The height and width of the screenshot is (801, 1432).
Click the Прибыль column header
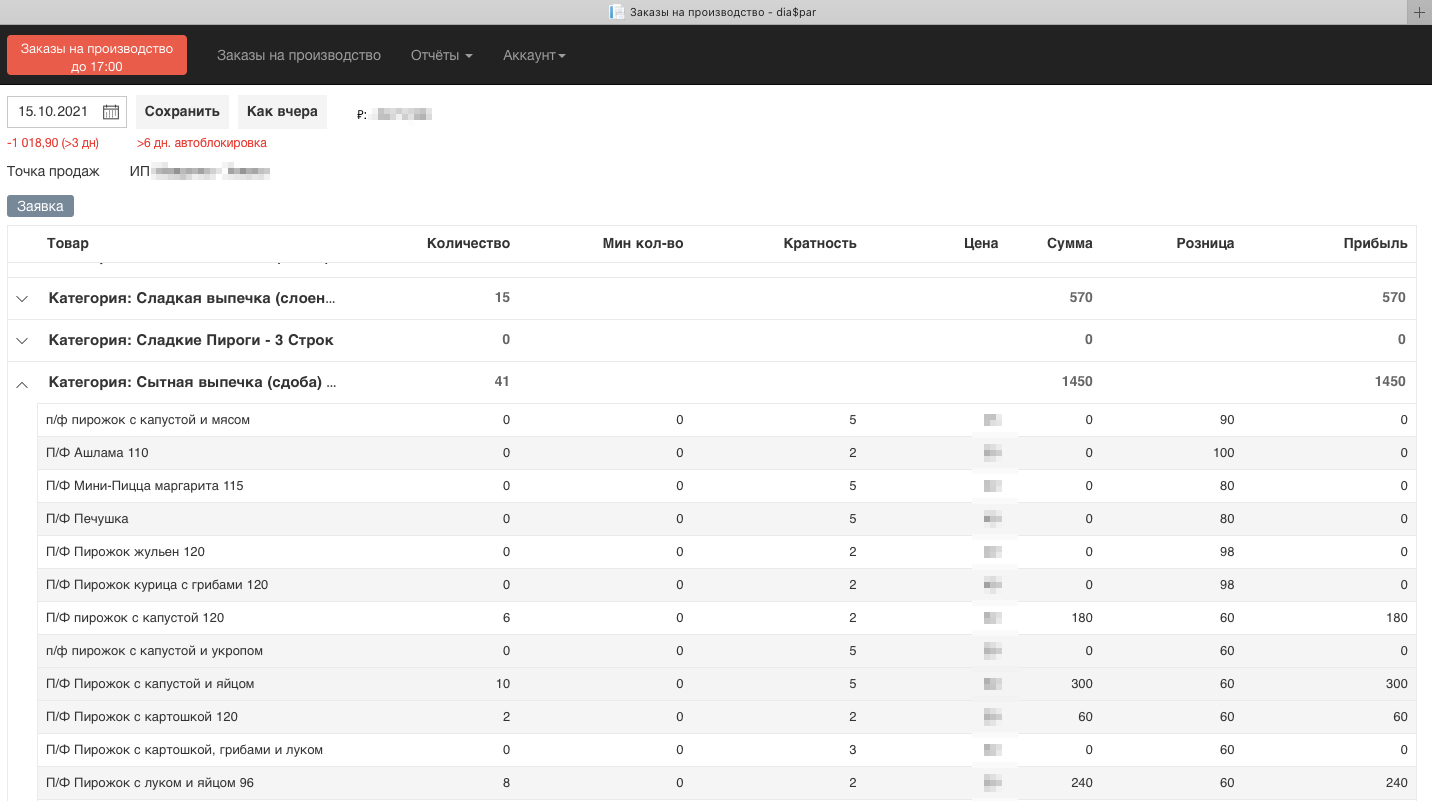click(x=1375, y=243)
